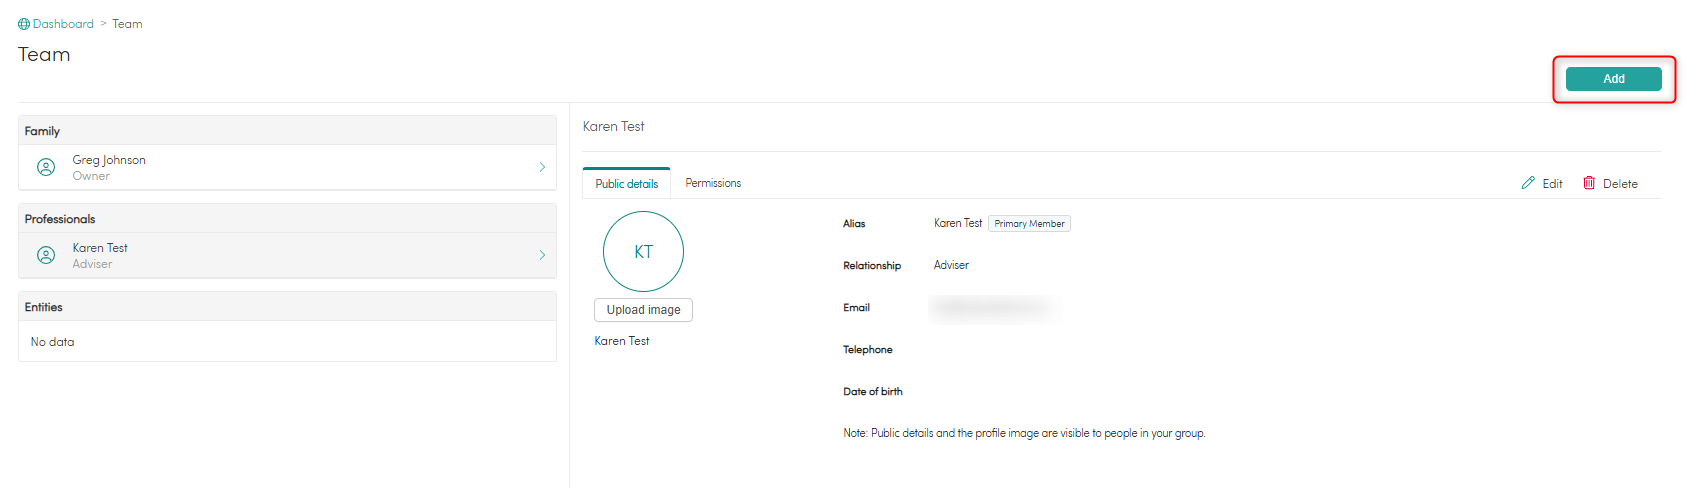The width and height of the screenshot is (1696, 488).
Task: Click the Adviser avatar icon in Professionals
Action: (46, 256)
